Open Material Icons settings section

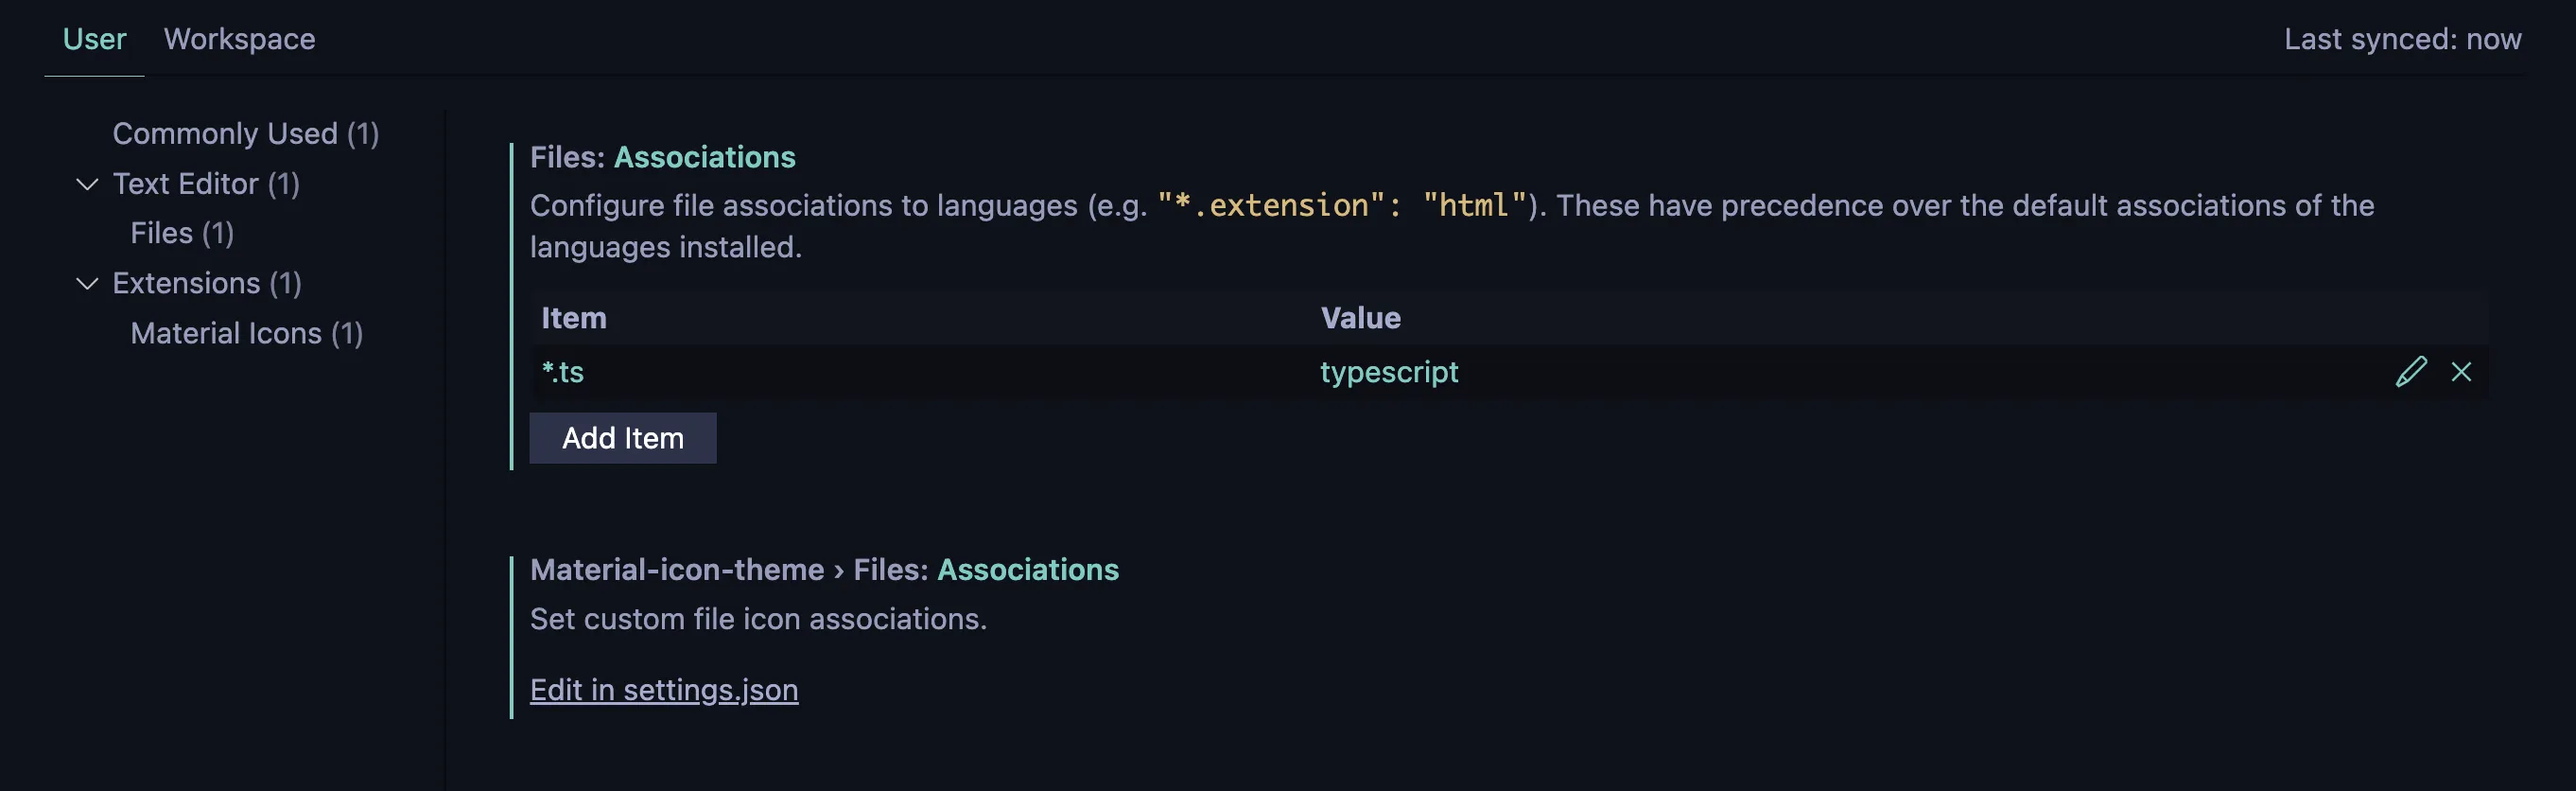coord(246,333)
